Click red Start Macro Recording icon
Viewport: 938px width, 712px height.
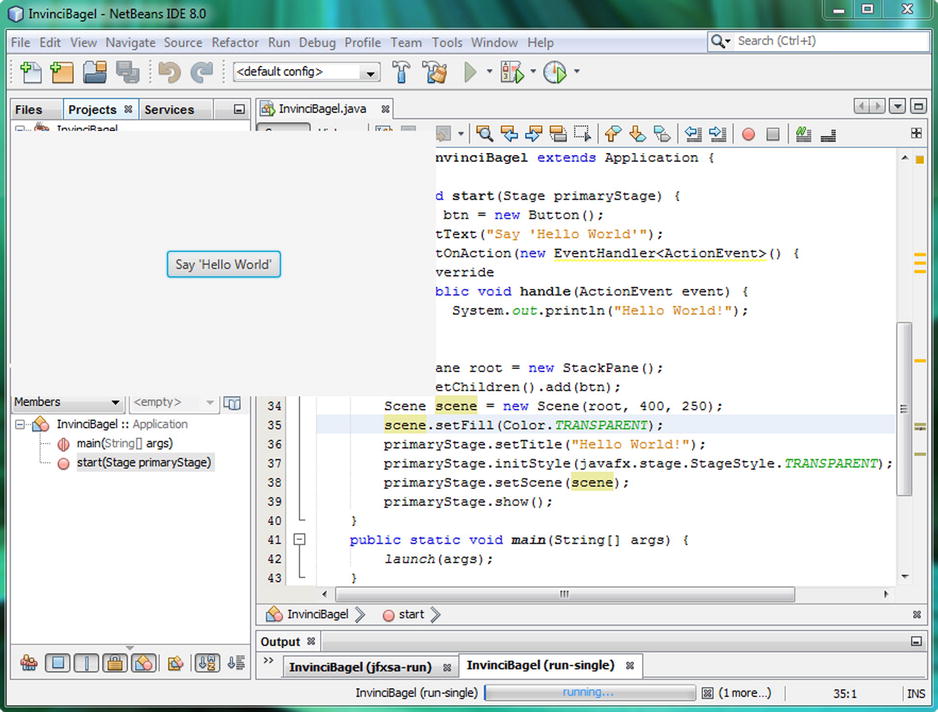pyautogui.click(x=748, y=134)
